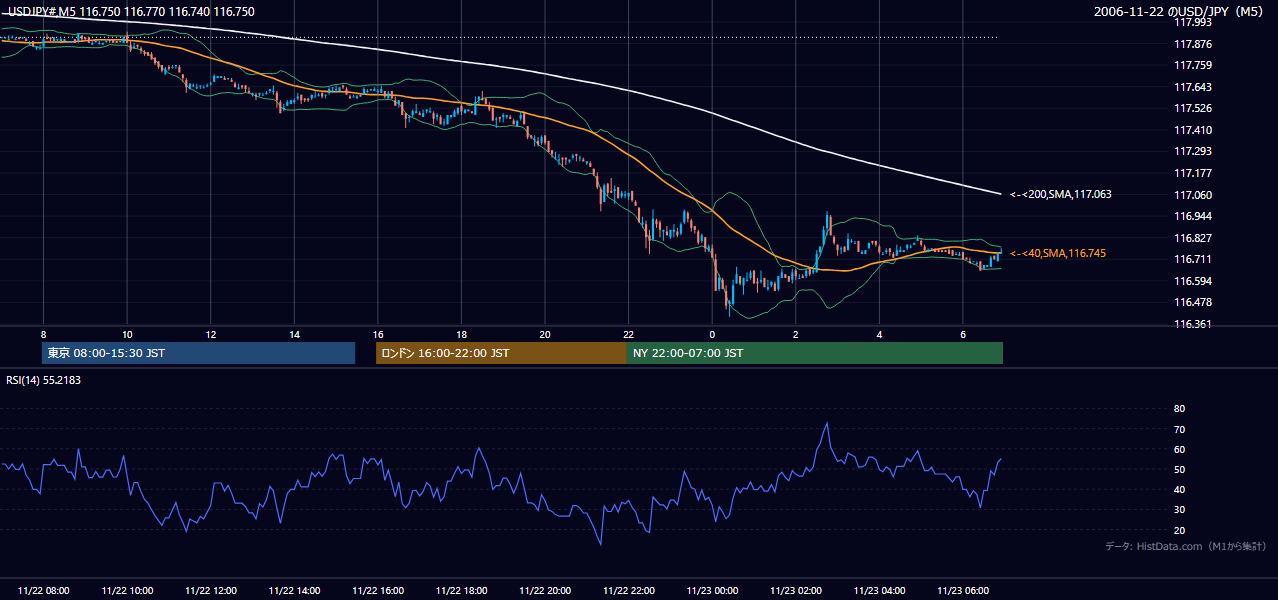The image size is (1278, 600).
Task: Click the '2006-11-22 のUSD/JPY（M5）' chart title
Action: [x=1180, y=12]
